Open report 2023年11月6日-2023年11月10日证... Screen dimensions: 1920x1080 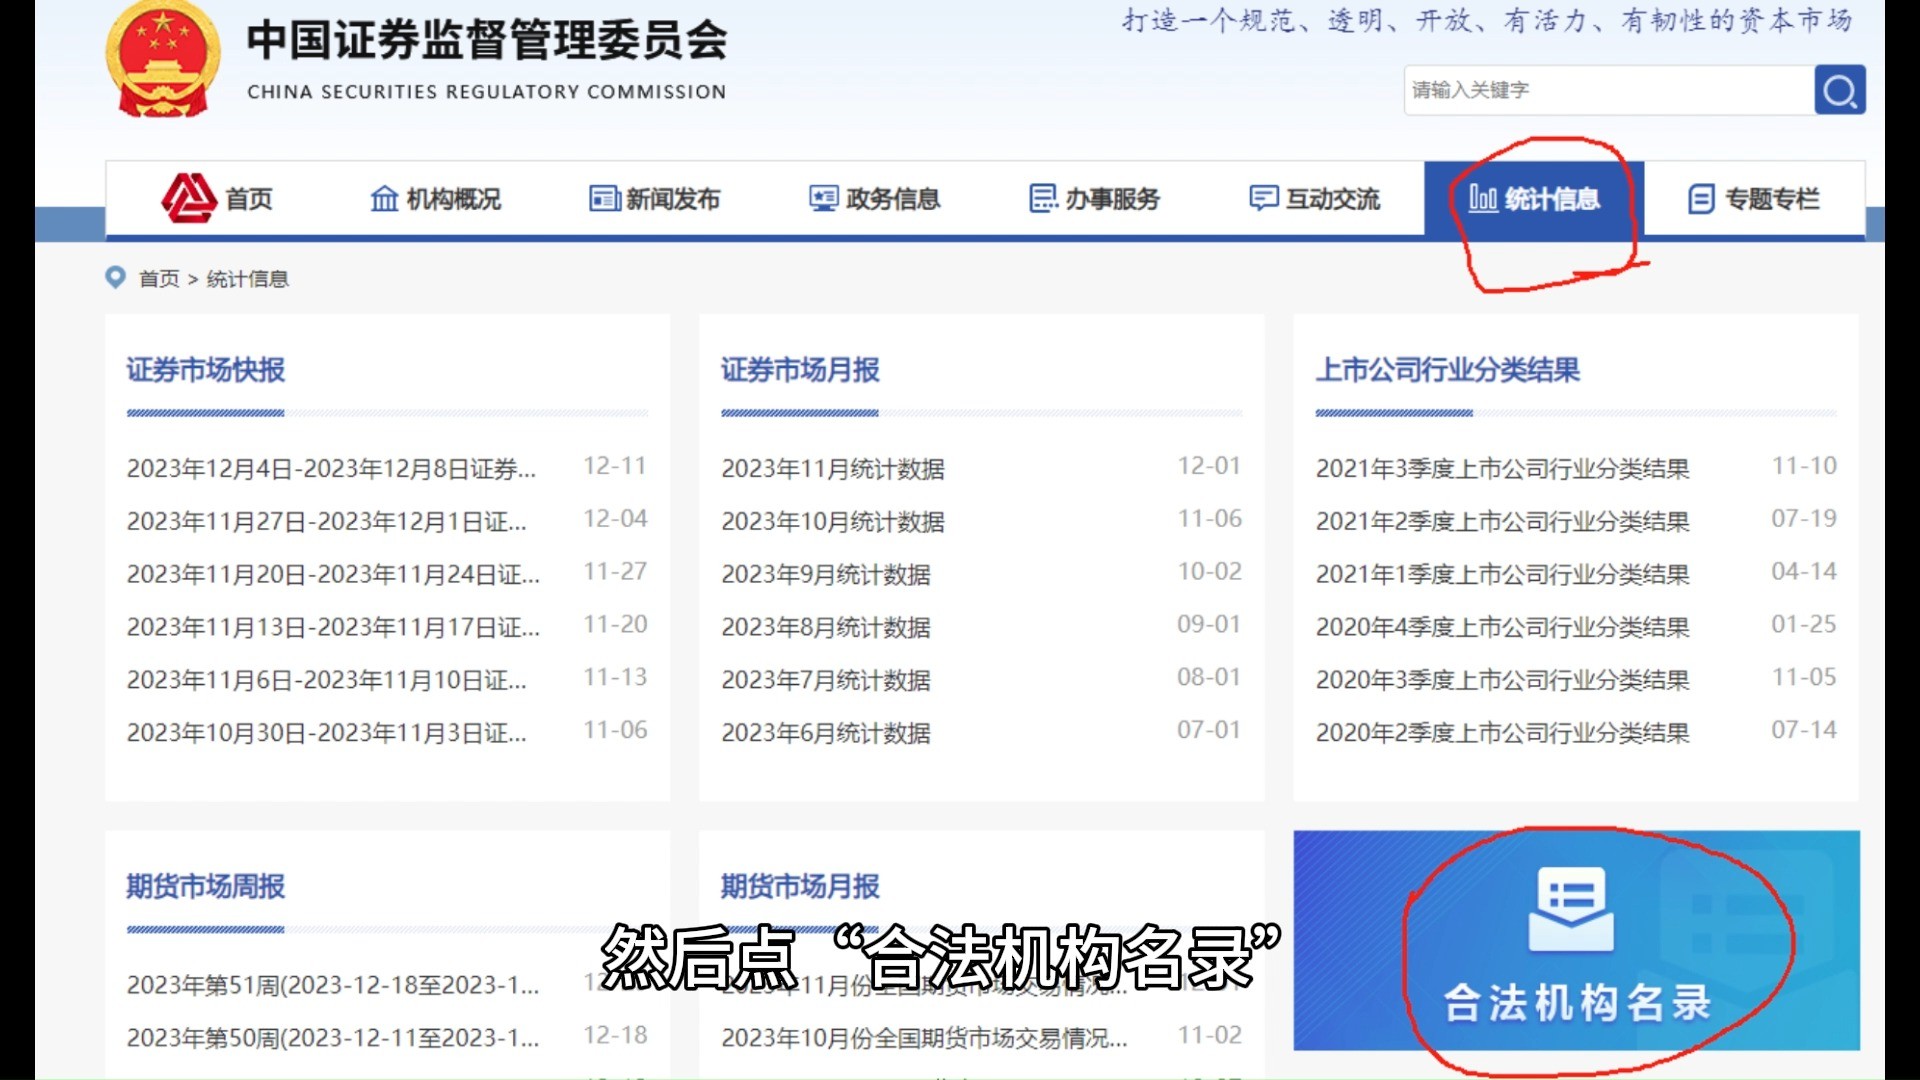coord(326,680)
